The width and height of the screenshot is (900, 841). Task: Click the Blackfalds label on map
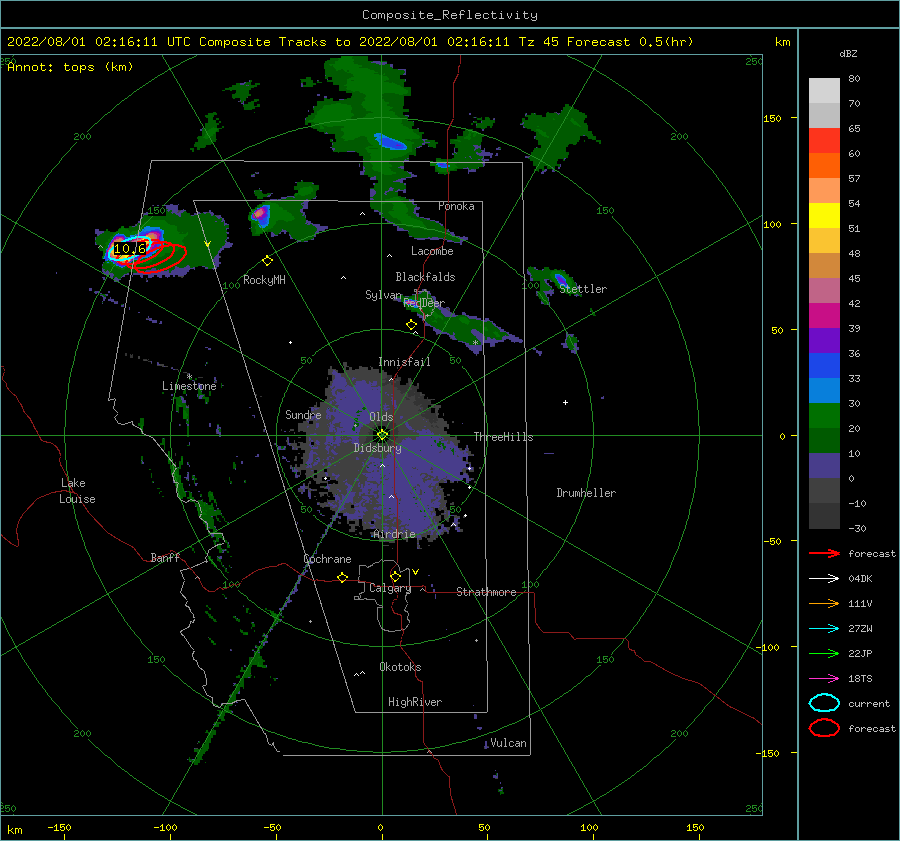pos(425,277)
